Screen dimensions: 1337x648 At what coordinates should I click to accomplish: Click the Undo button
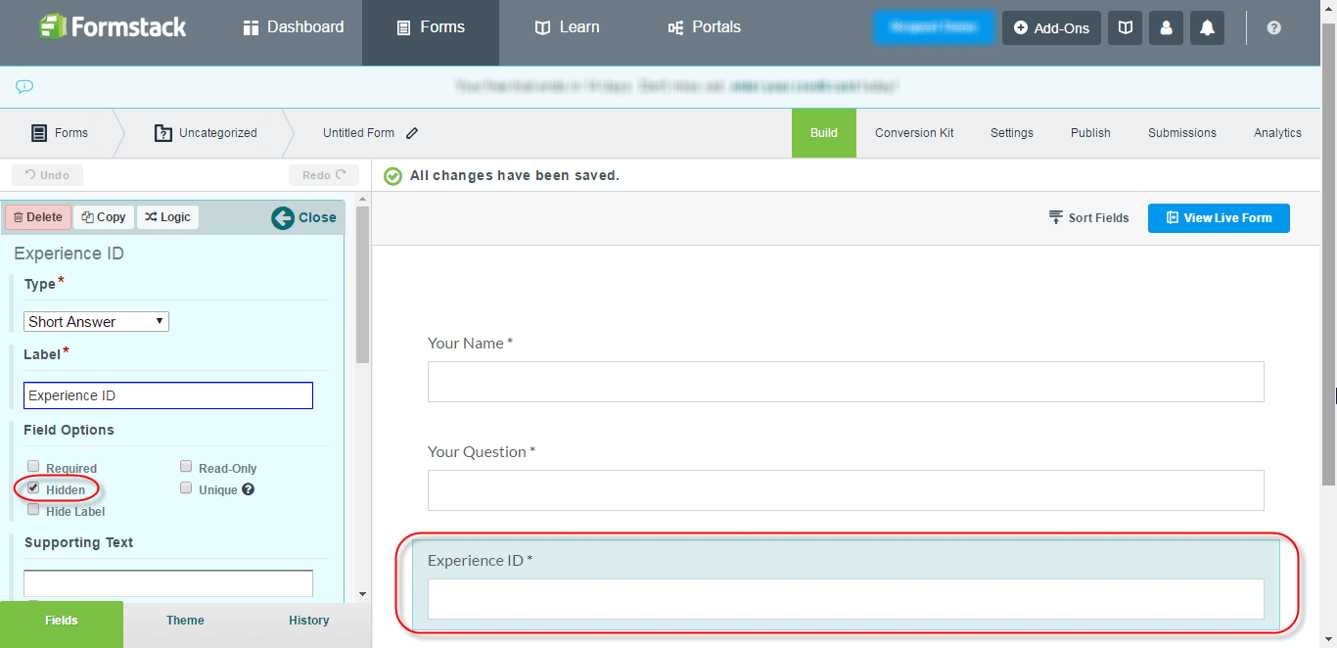click(x=47, y=175)
